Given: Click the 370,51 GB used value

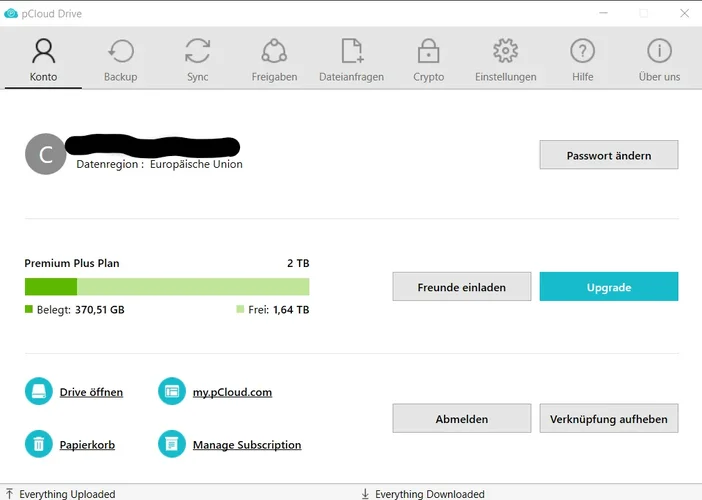Looking at the screenshot, I should tap(100, 310).
